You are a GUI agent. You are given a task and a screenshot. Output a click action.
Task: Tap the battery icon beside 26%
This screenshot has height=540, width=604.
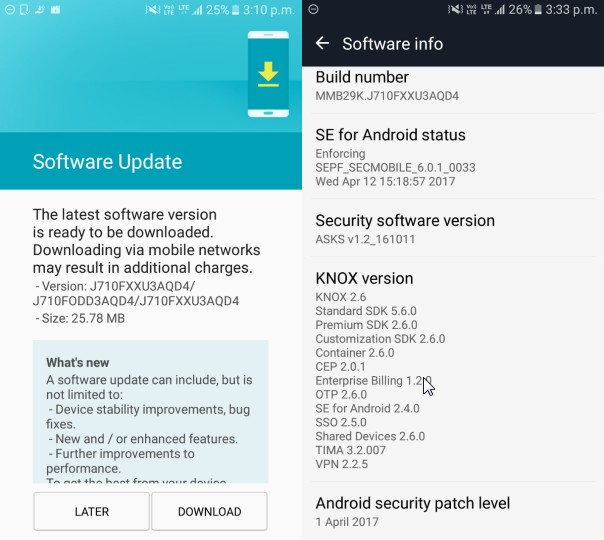pos(538,10)
